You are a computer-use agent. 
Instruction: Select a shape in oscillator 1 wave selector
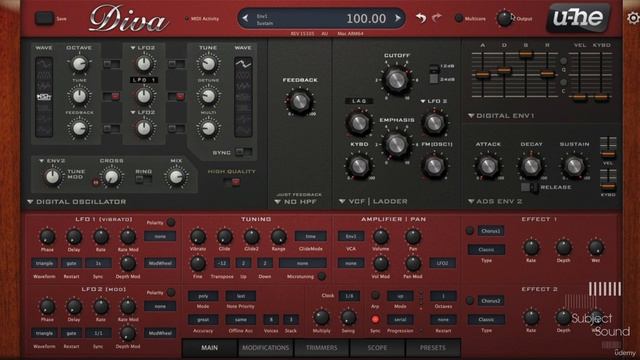pyautogui.click(x=44, y=97)
